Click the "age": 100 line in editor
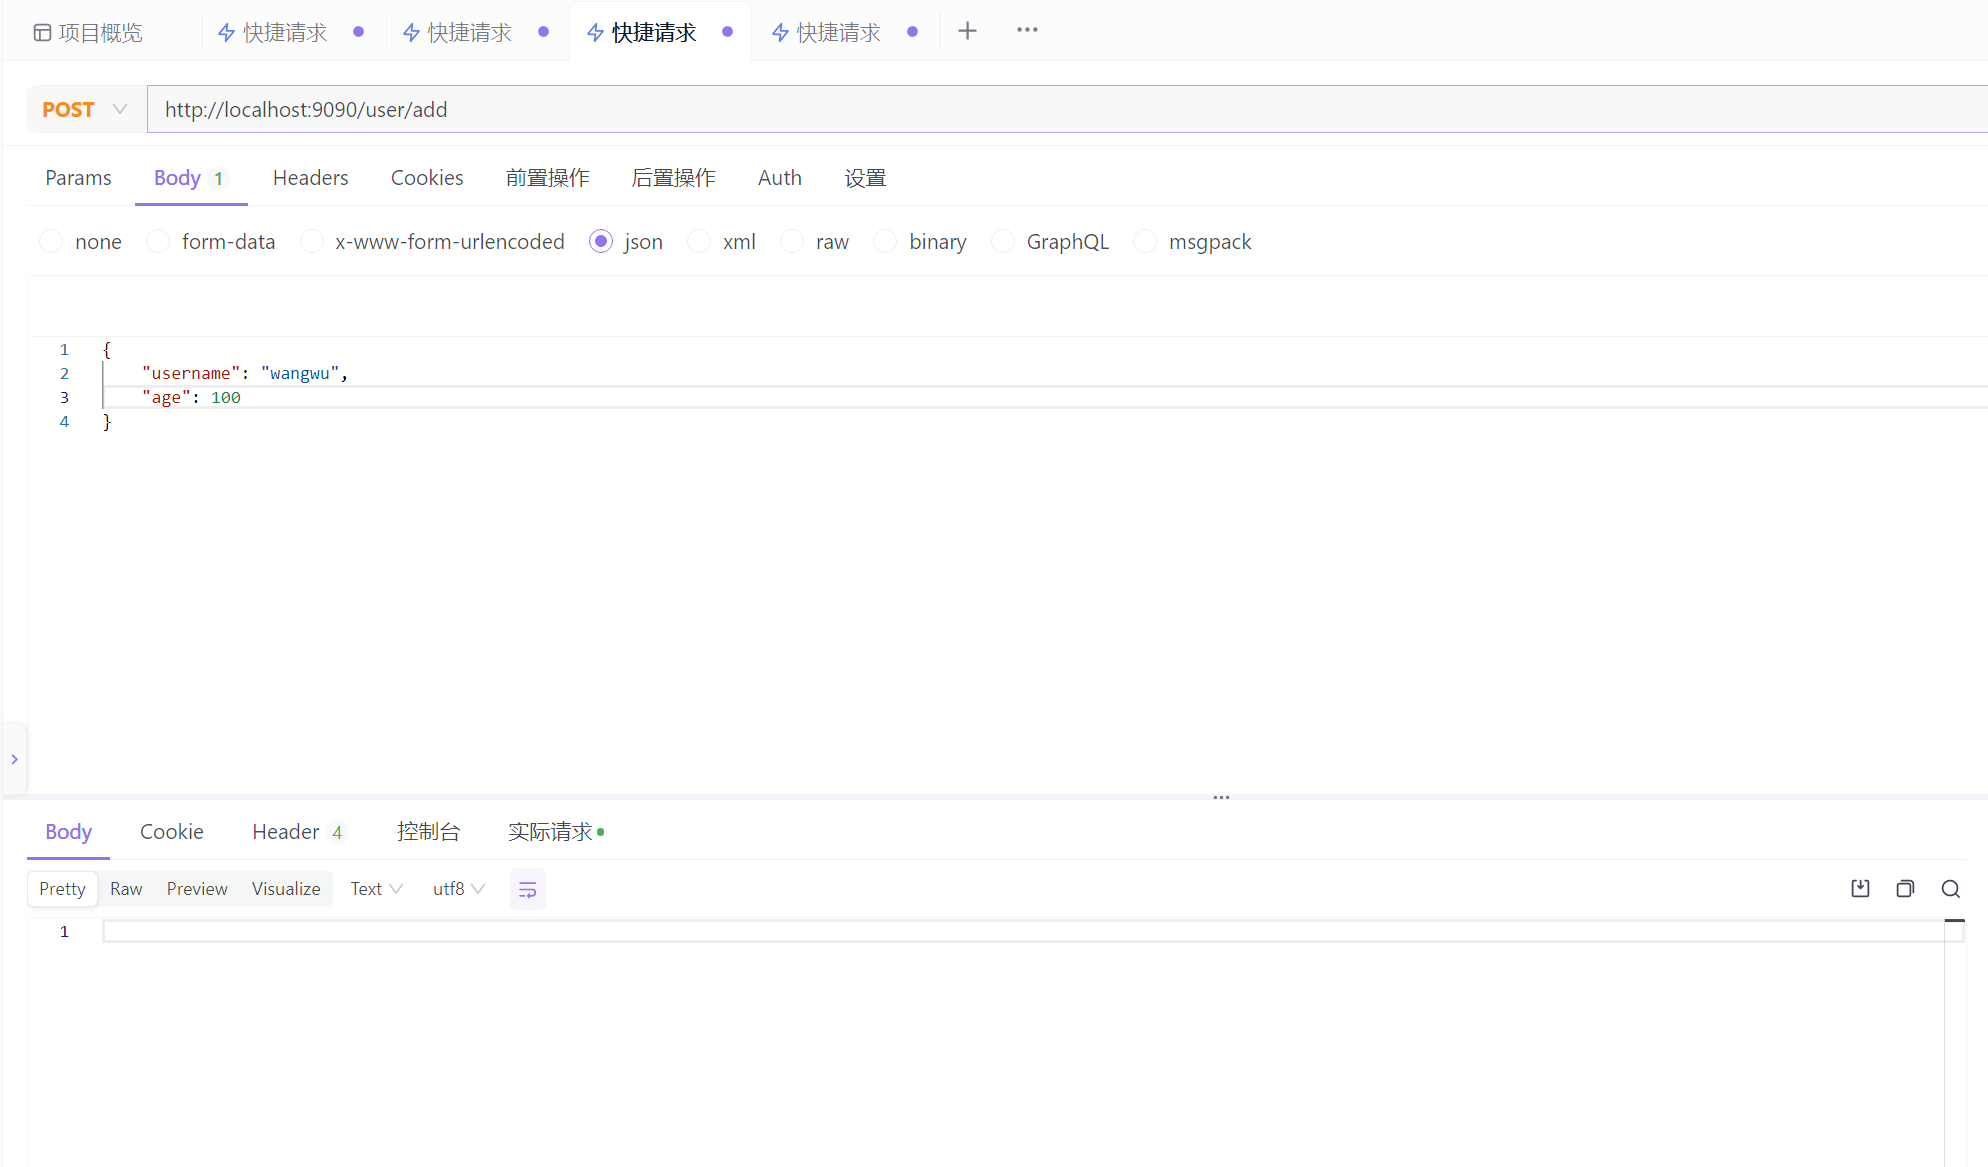Viewport: 1988px width, 1167px height. pyautogui.click(x=191, y=397)
